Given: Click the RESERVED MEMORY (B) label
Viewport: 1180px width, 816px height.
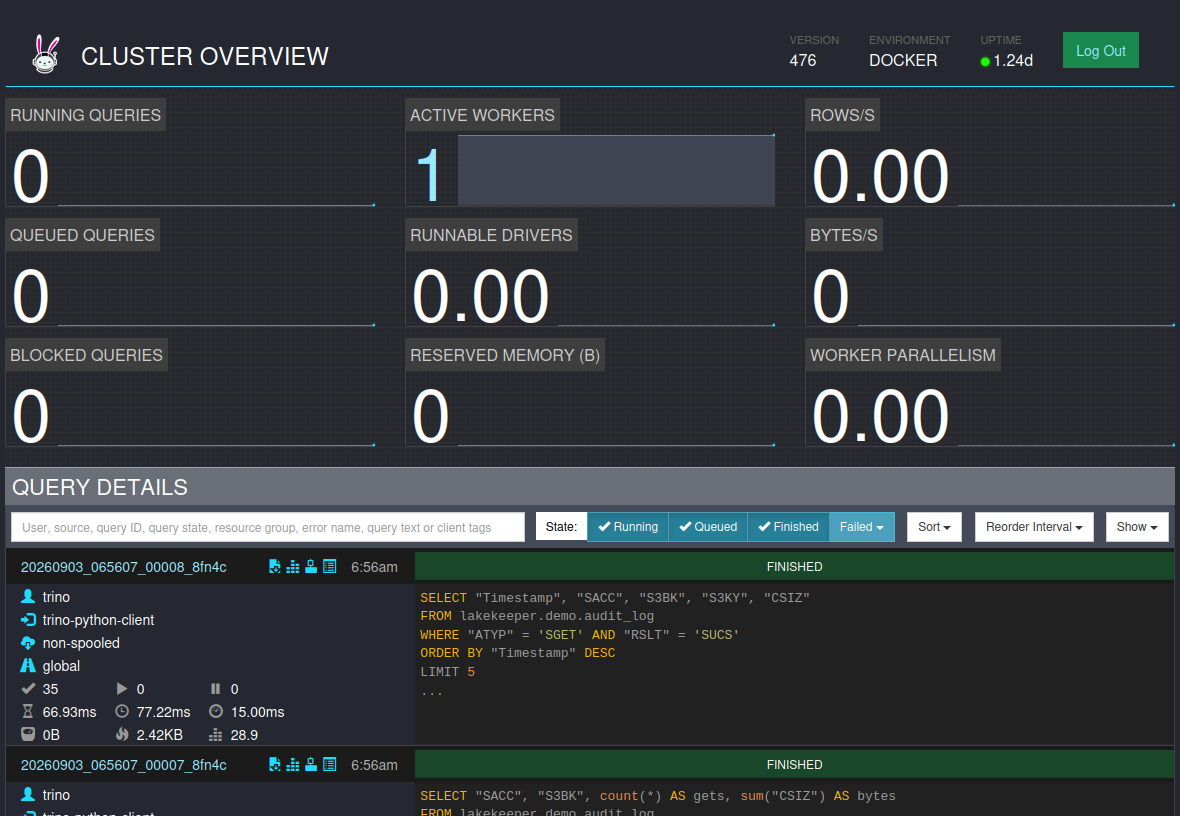Looking at the screenshot, I should 505,355.
